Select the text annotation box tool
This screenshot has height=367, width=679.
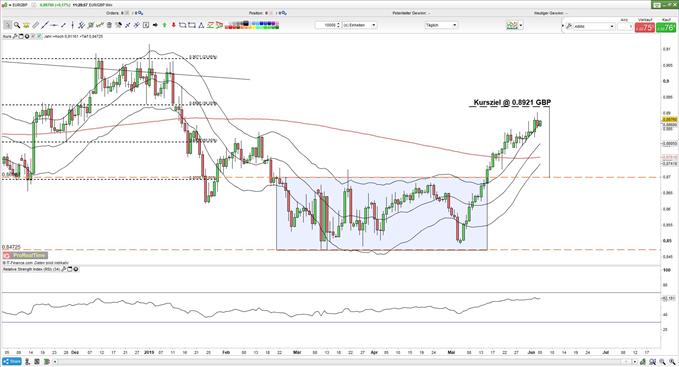146,25
